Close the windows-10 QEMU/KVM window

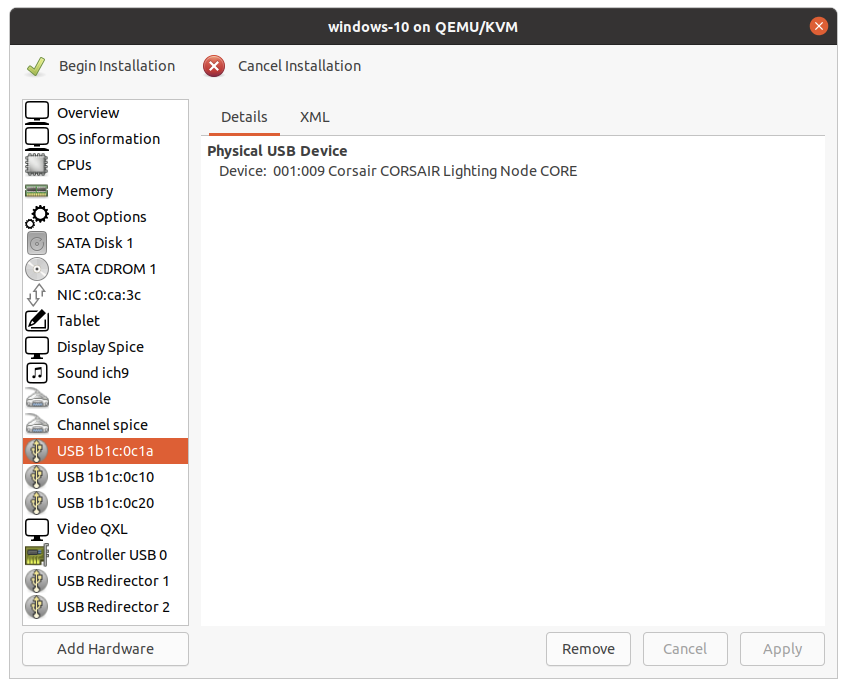coord(818,26)
